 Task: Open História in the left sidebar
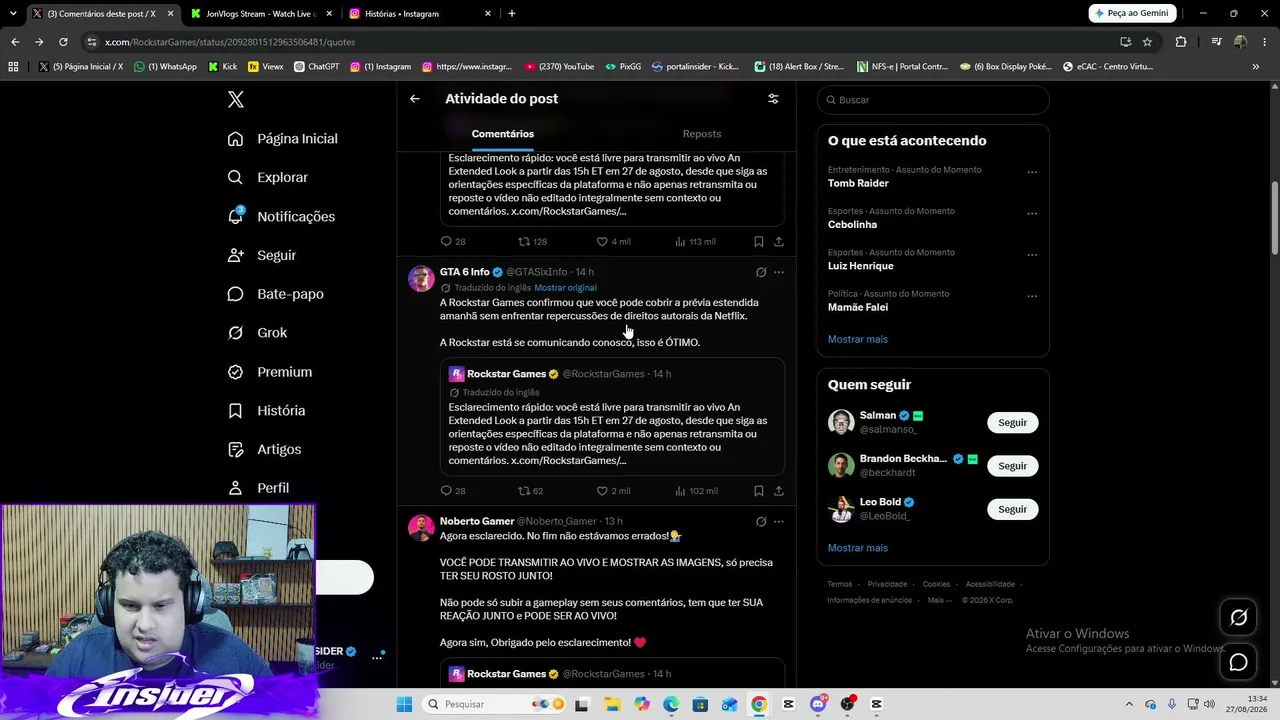click(266, 411)
